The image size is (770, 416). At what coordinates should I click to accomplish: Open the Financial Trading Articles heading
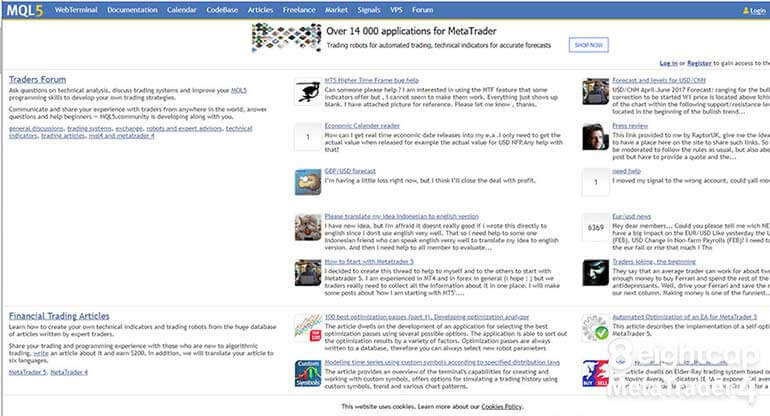click(x=59, y=316)
